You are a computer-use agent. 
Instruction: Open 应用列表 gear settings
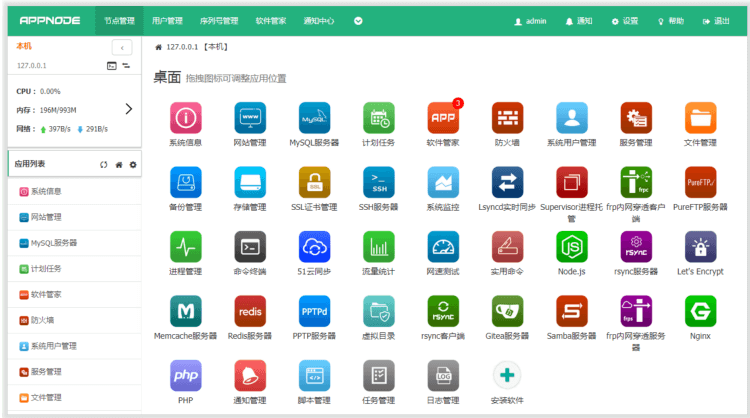tap(133, 165)
